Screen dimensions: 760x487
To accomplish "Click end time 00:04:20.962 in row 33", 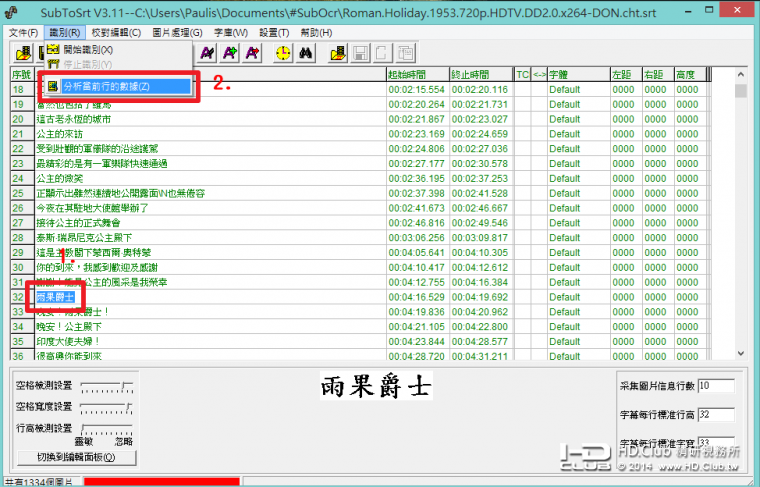I will point(480,312).
